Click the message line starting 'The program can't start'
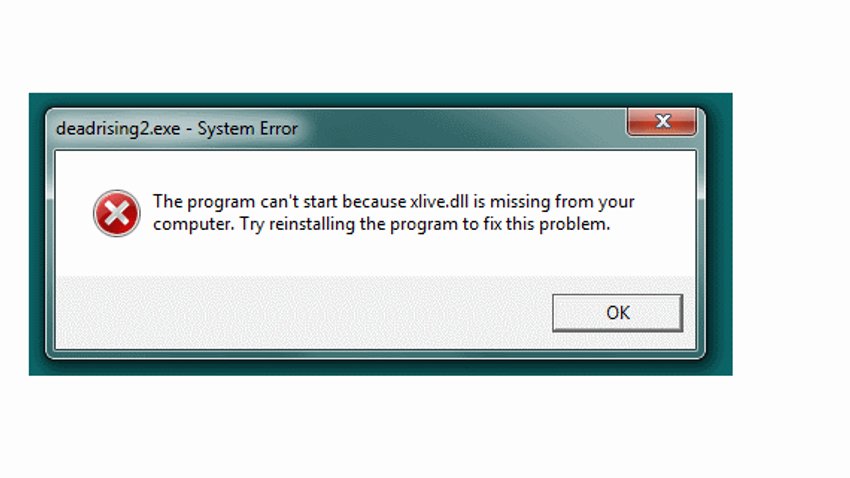The height and width of the screenshot is (478, 850). click(394, 202)
